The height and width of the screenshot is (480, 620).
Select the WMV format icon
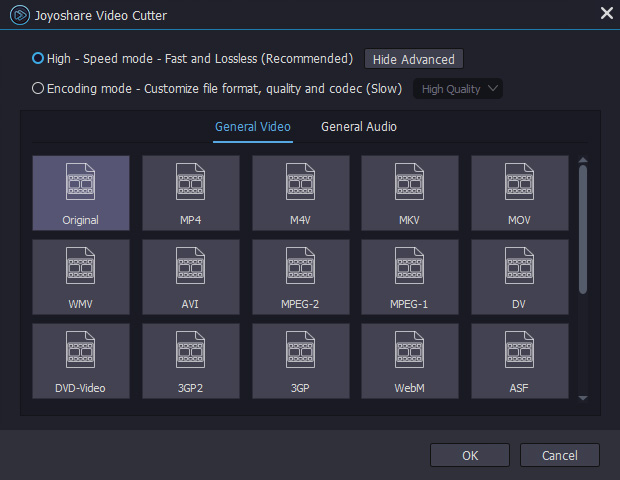point(81,277)
